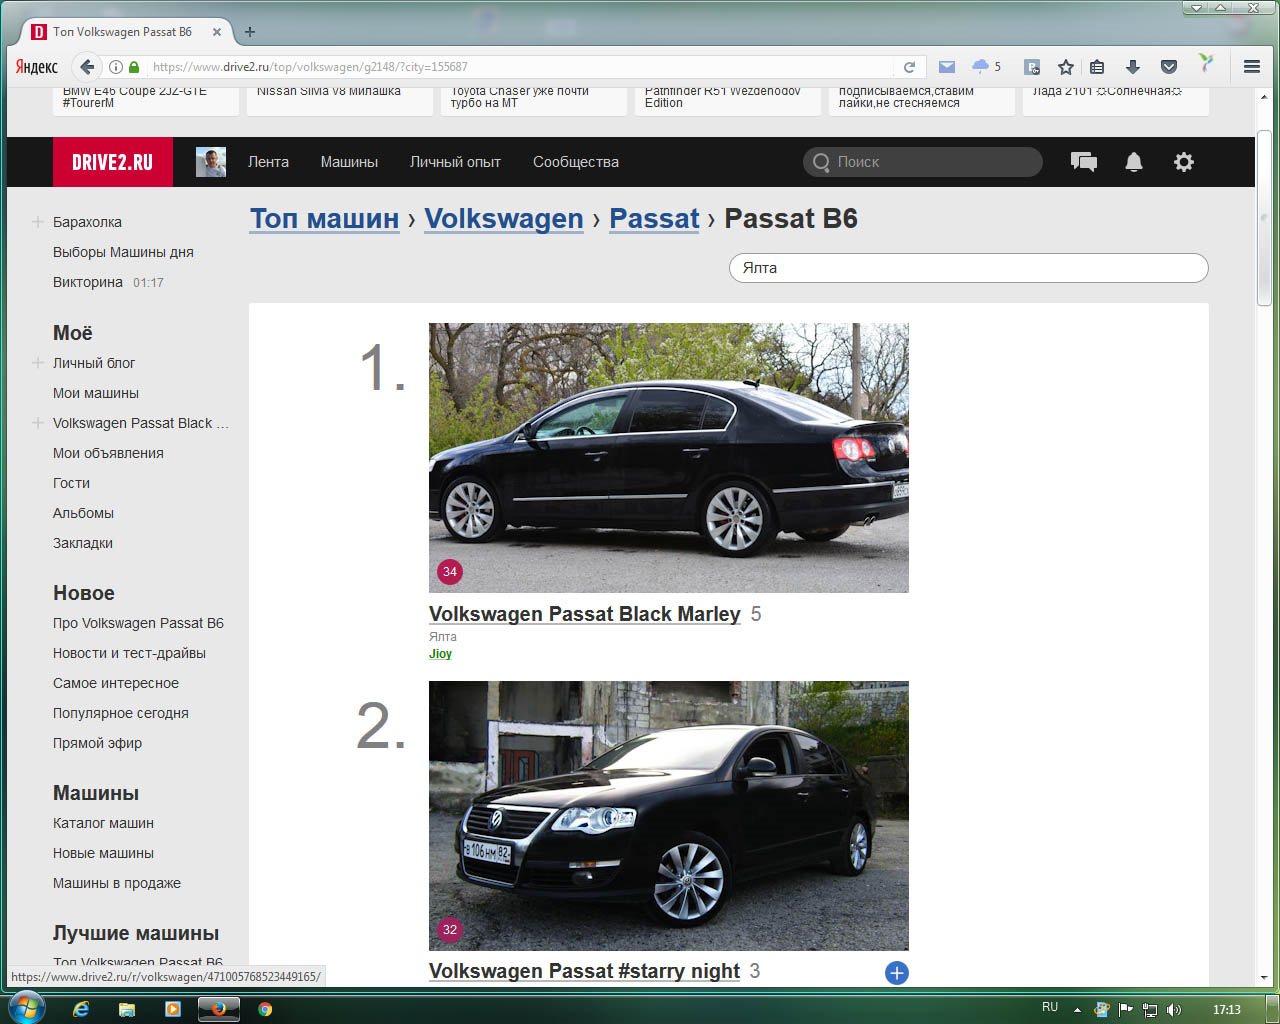Image resolution: width=1280 pixels, height=1024 pixels.
Task: Click the Ялта city filter field
Action: (969, 268)
